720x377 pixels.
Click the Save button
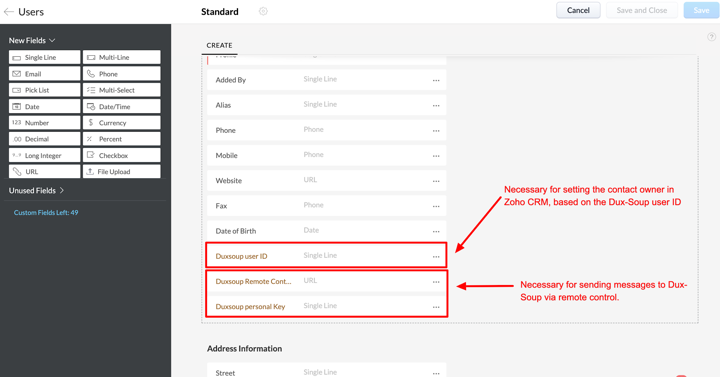click(701, 10)
